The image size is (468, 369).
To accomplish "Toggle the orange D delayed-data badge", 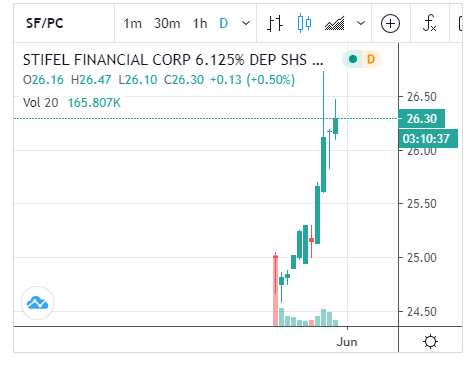I will 371,59.
